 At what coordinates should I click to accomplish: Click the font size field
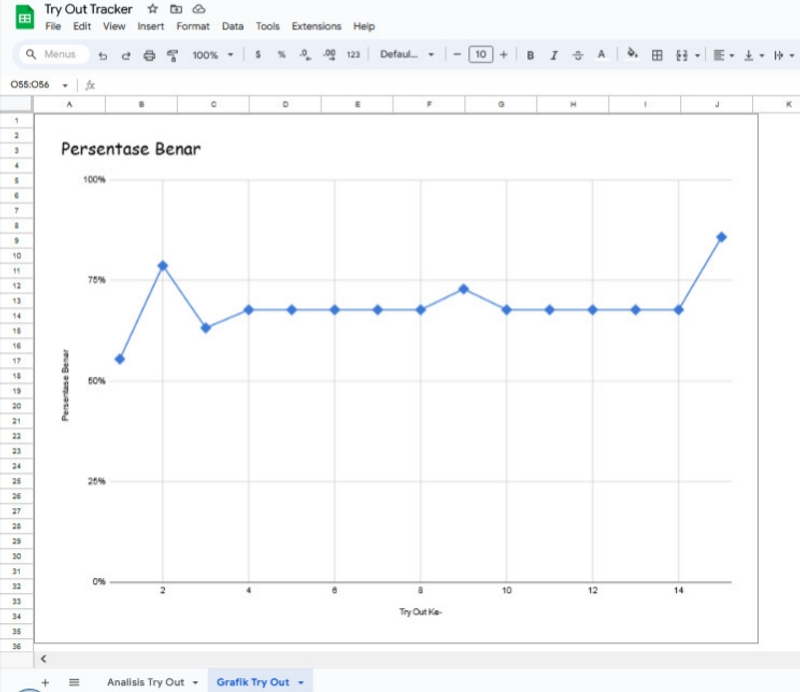481,54
